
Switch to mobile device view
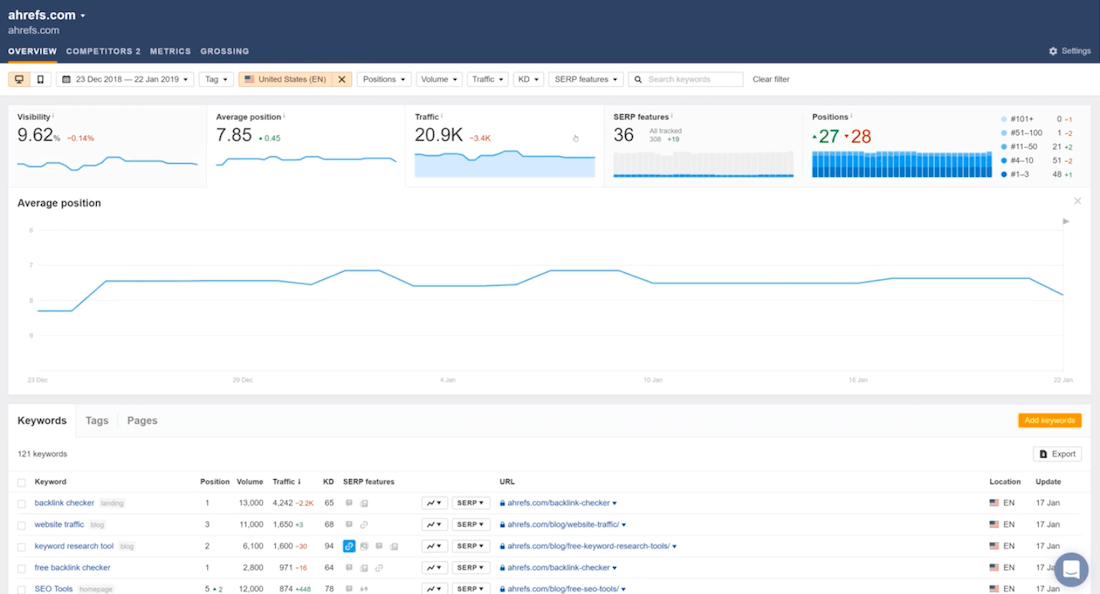click(40, 79)
